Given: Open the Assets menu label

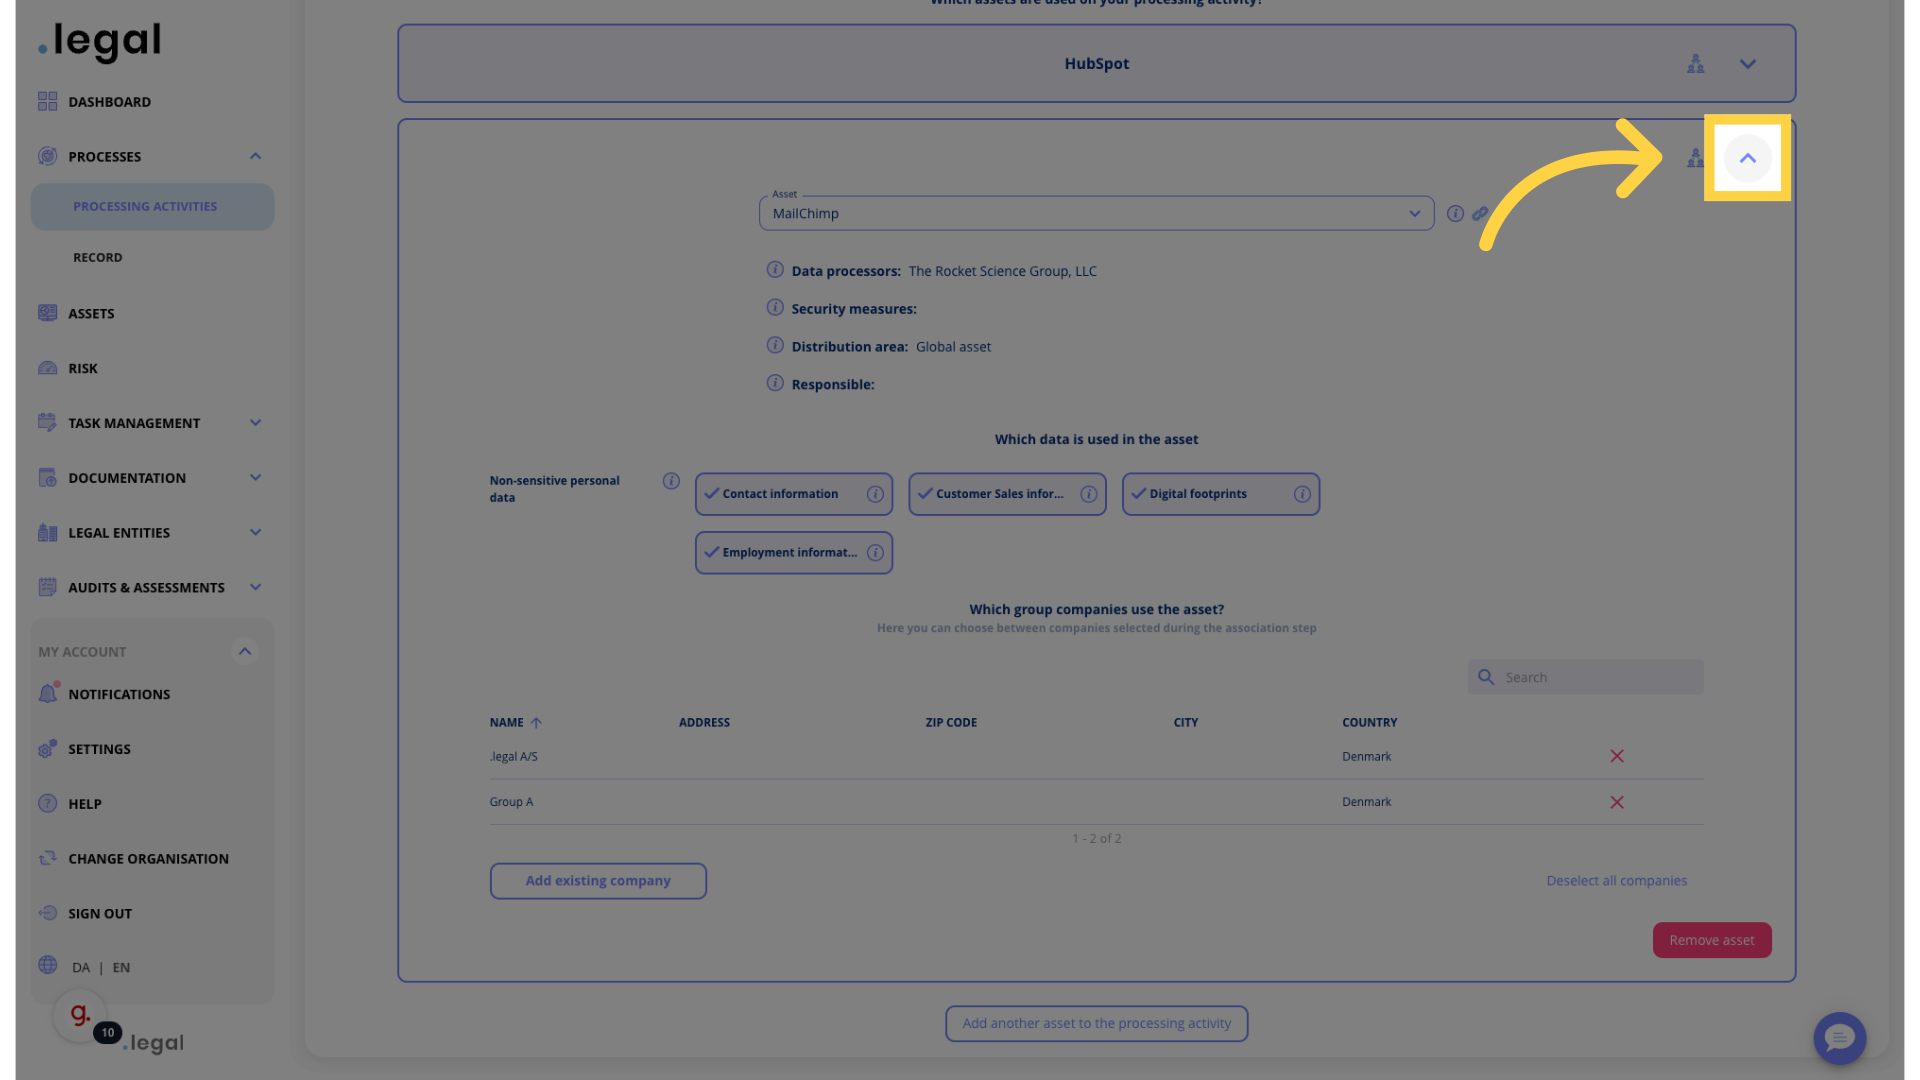Looking at the screenshot, I should point(91,313).
